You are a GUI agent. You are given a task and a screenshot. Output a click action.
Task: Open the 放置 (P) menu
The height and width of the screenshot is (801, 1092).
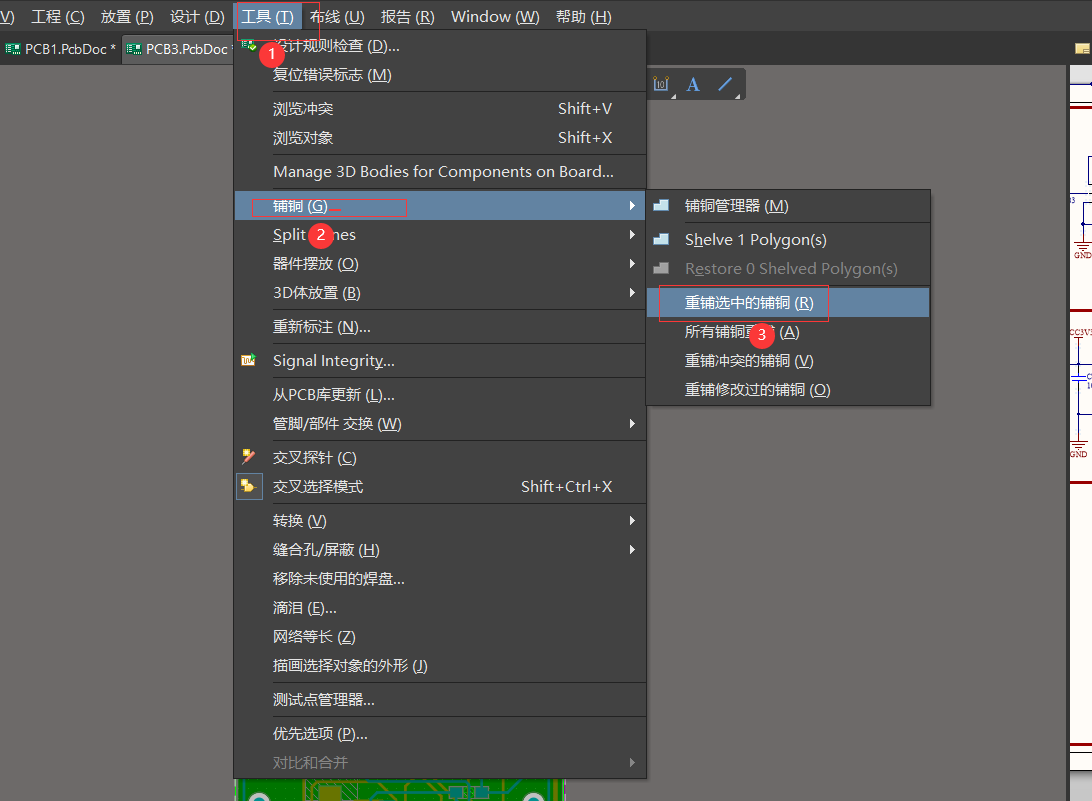(127, 17)
